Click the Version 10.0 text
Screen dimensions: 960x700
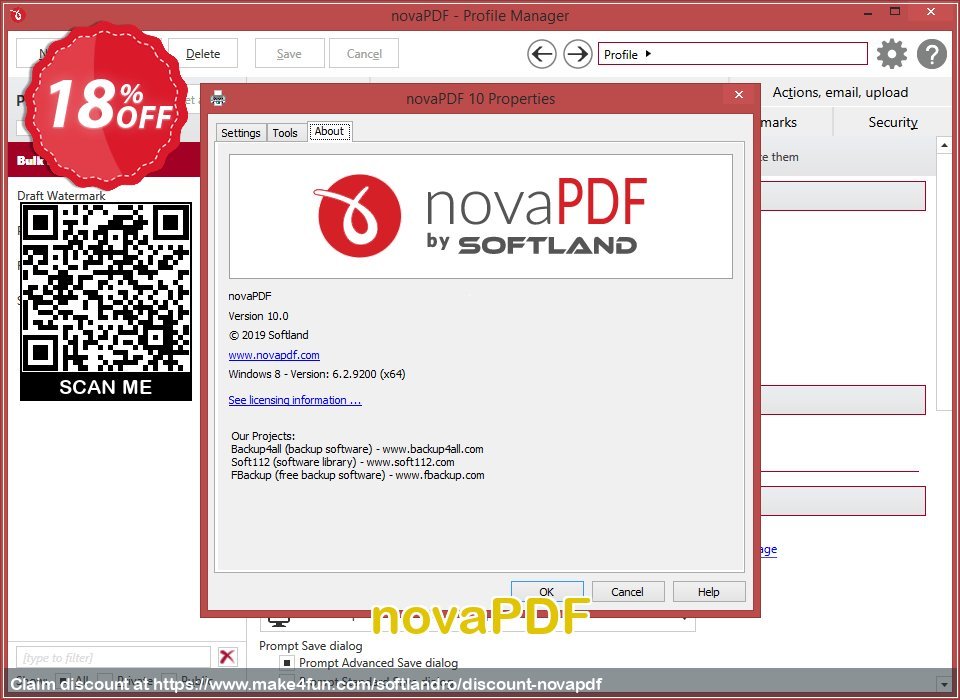click(x=258, y=316)
